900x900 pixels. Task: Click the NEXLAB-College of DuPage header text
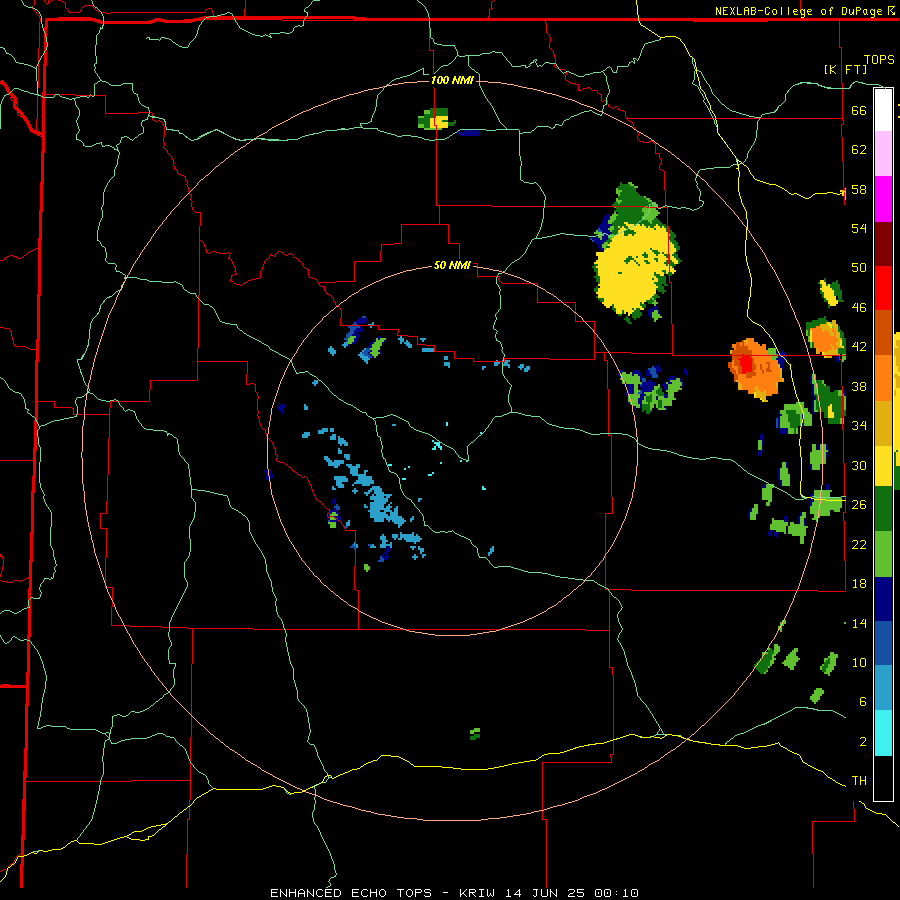[x=803, y=11]
